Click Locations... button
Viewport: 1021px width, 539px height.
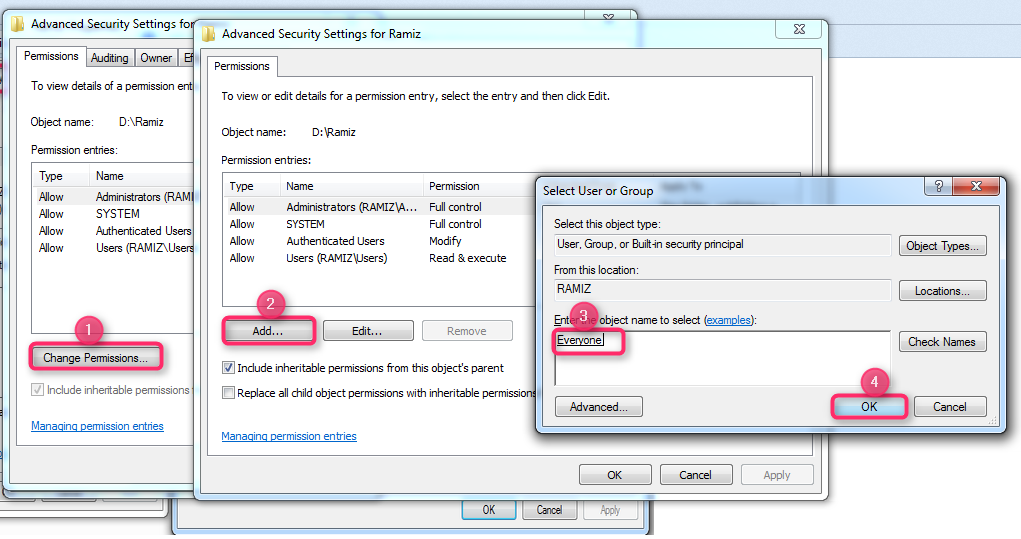point(942,291)
